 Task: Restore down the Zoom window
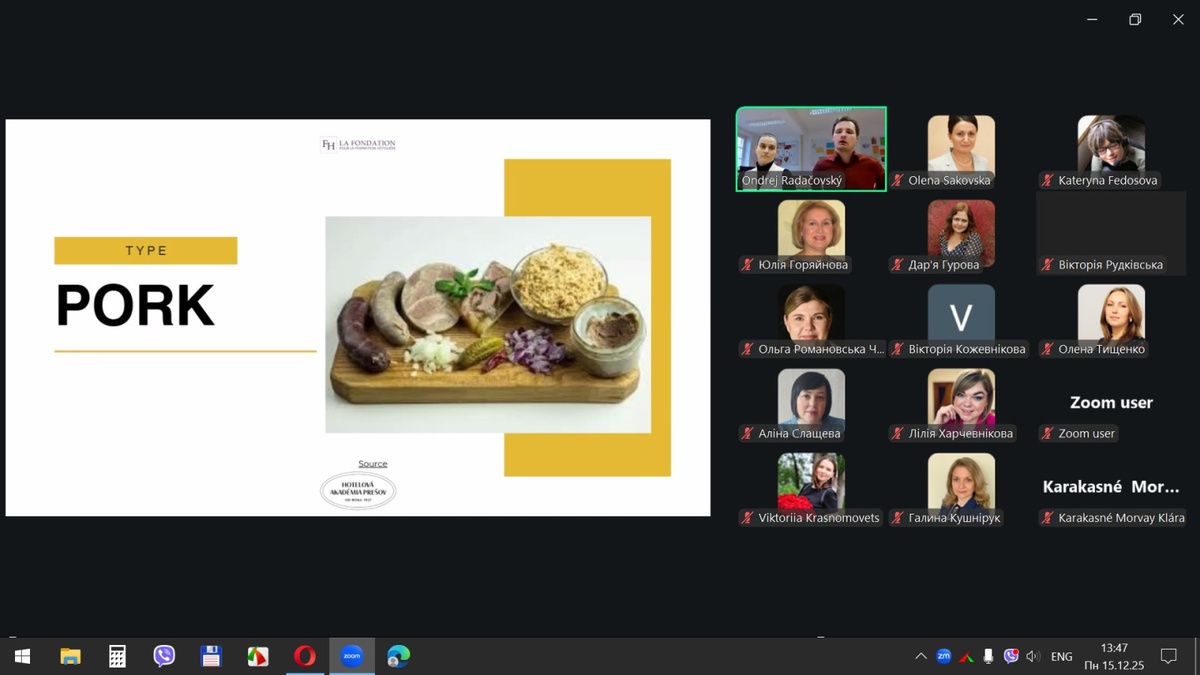[1135, 19]
